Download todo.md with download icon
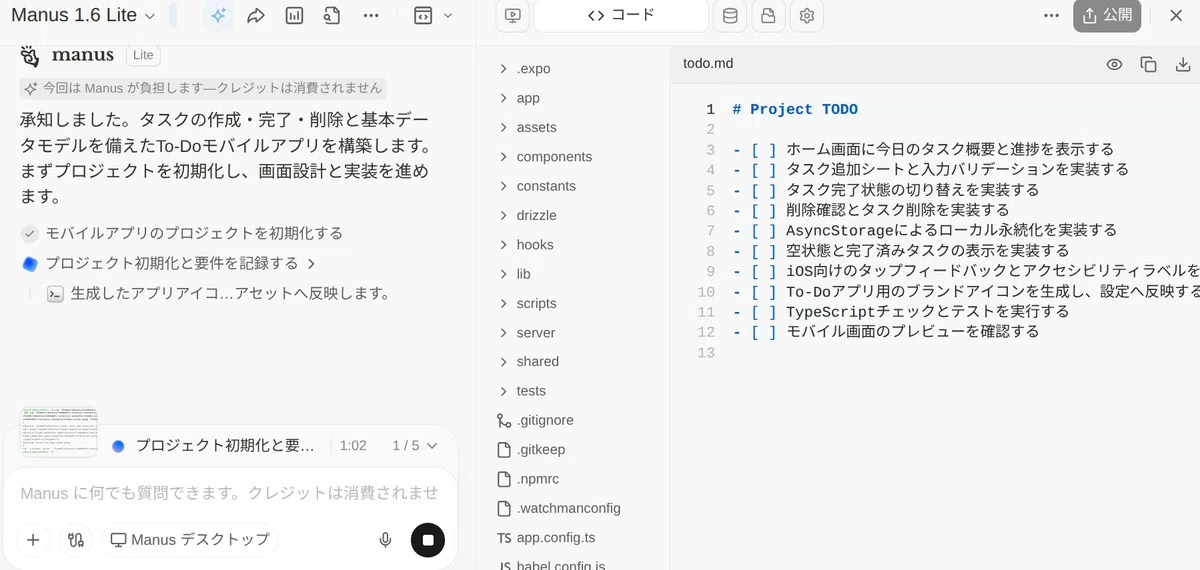This screenshot has width=1200, height=570. click(1183, 64)
